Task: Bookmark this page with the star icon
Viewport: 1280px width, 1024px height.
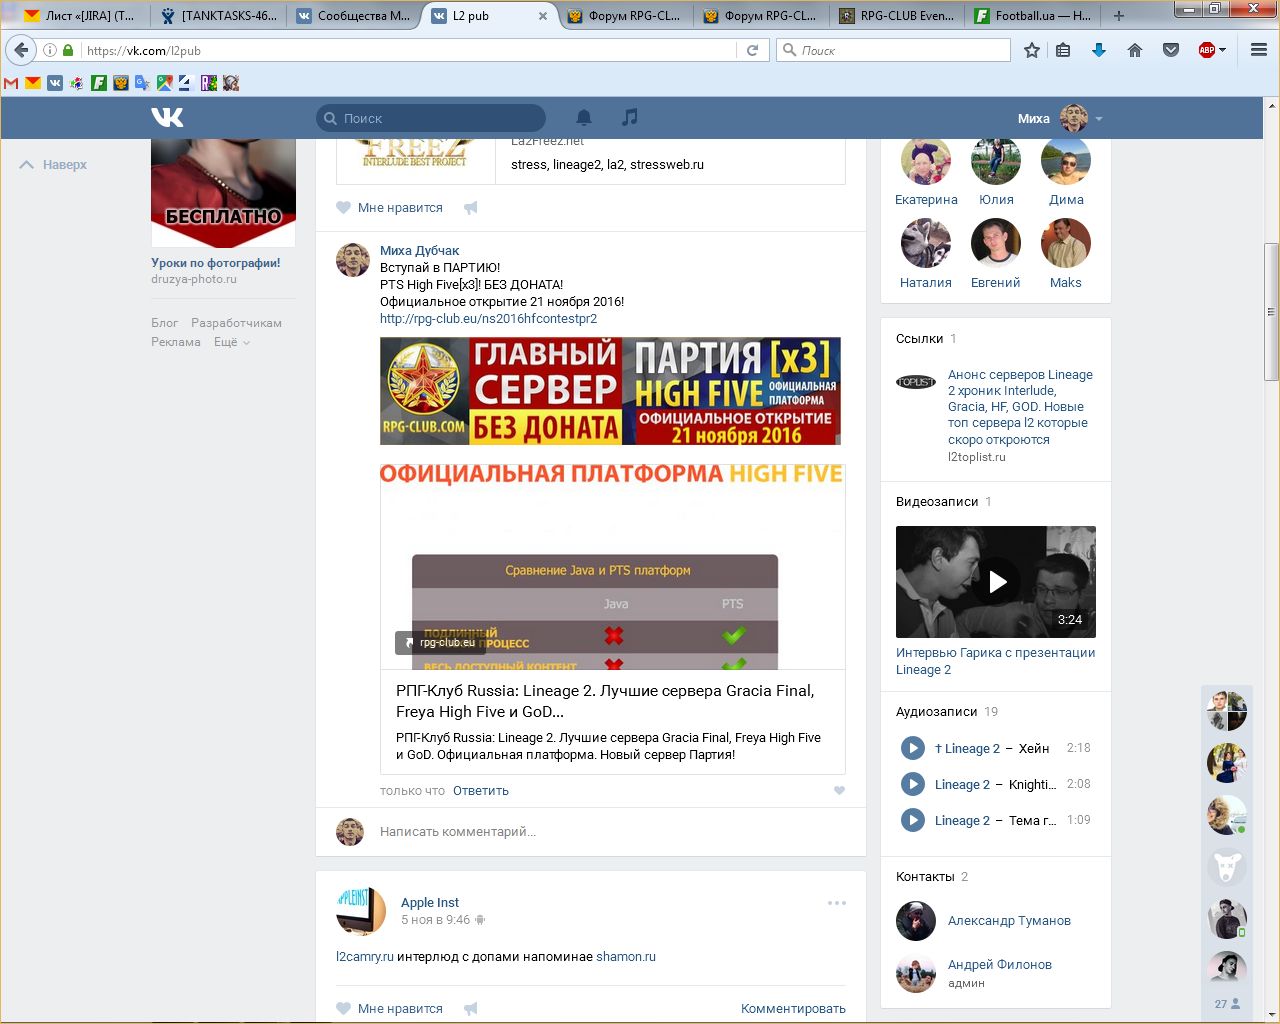Action: (x=1032, y=50)
